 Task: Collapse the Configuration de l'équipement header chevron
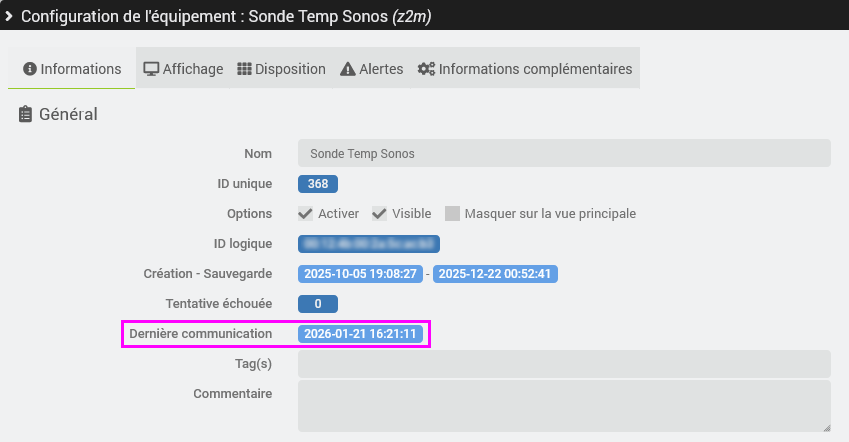[9, 17]
